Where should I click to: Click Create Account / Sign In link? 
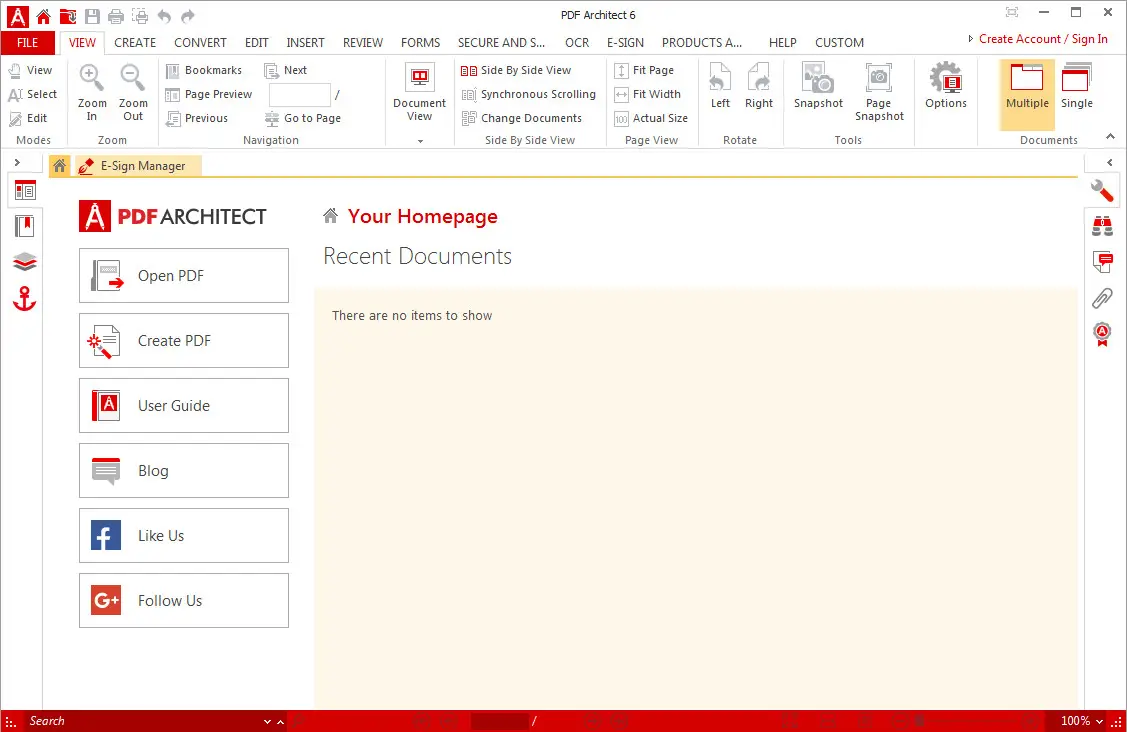click(x=1043, y=39)
